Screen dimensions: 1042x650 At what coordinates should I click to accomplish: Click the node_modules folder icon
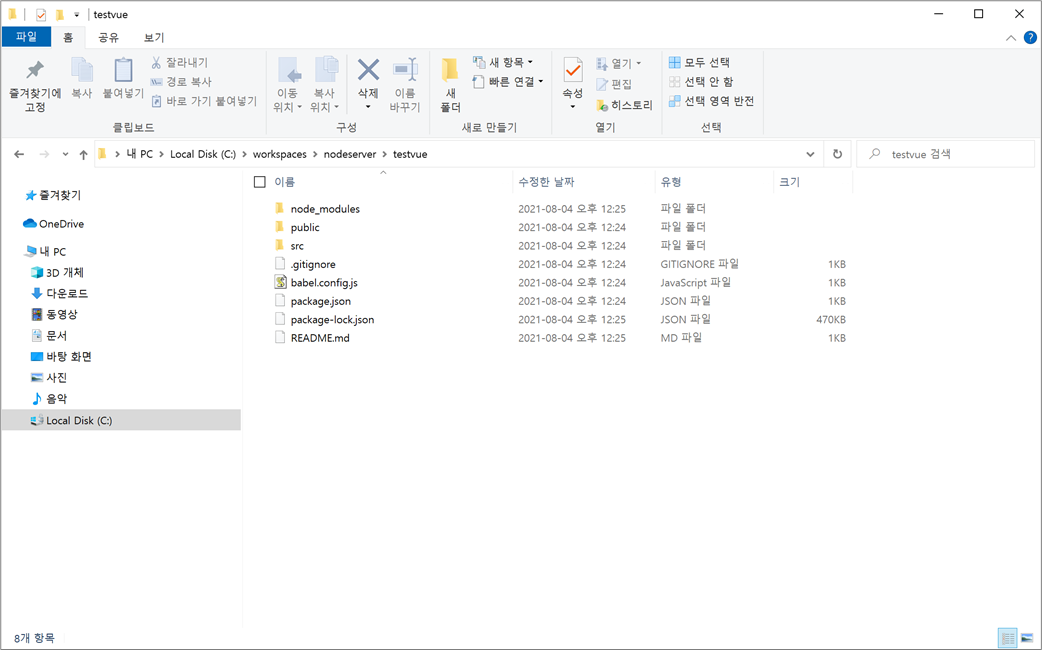point(280,209)
